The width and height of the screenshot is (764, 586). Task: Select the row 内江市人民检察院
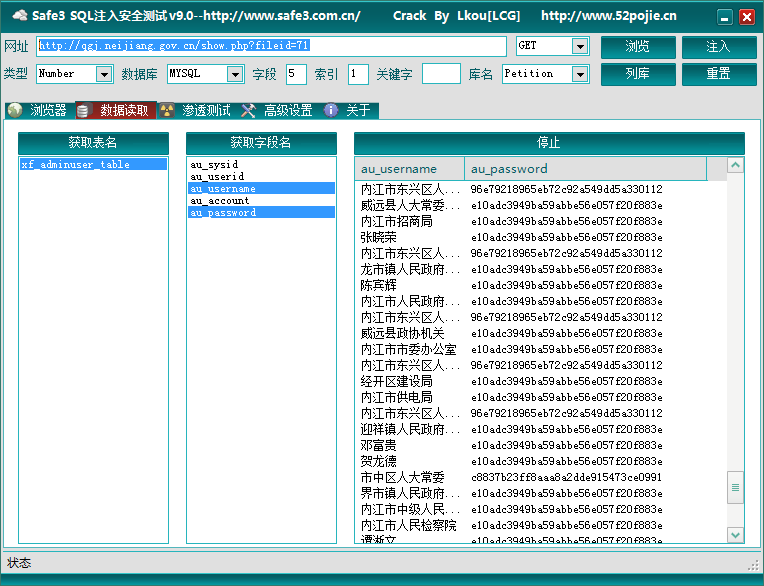[540, 525]
